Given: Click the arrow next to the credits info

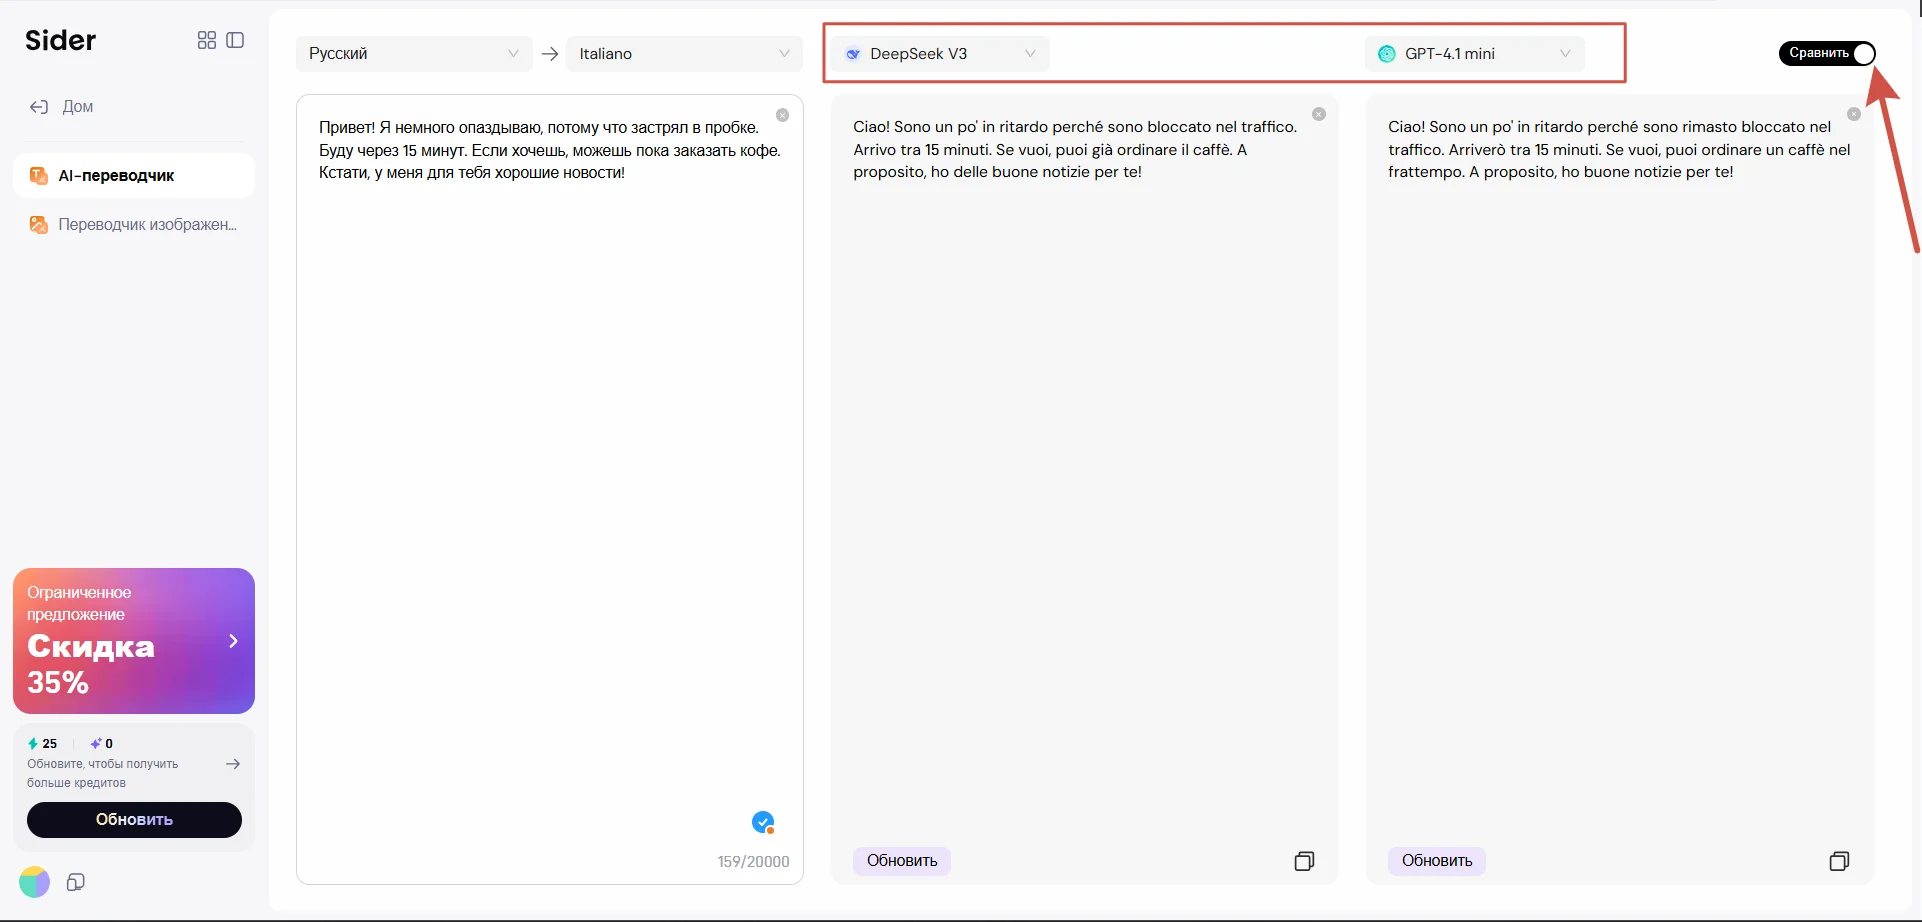Looking at the screenshot, I should [x=233, y=764].
